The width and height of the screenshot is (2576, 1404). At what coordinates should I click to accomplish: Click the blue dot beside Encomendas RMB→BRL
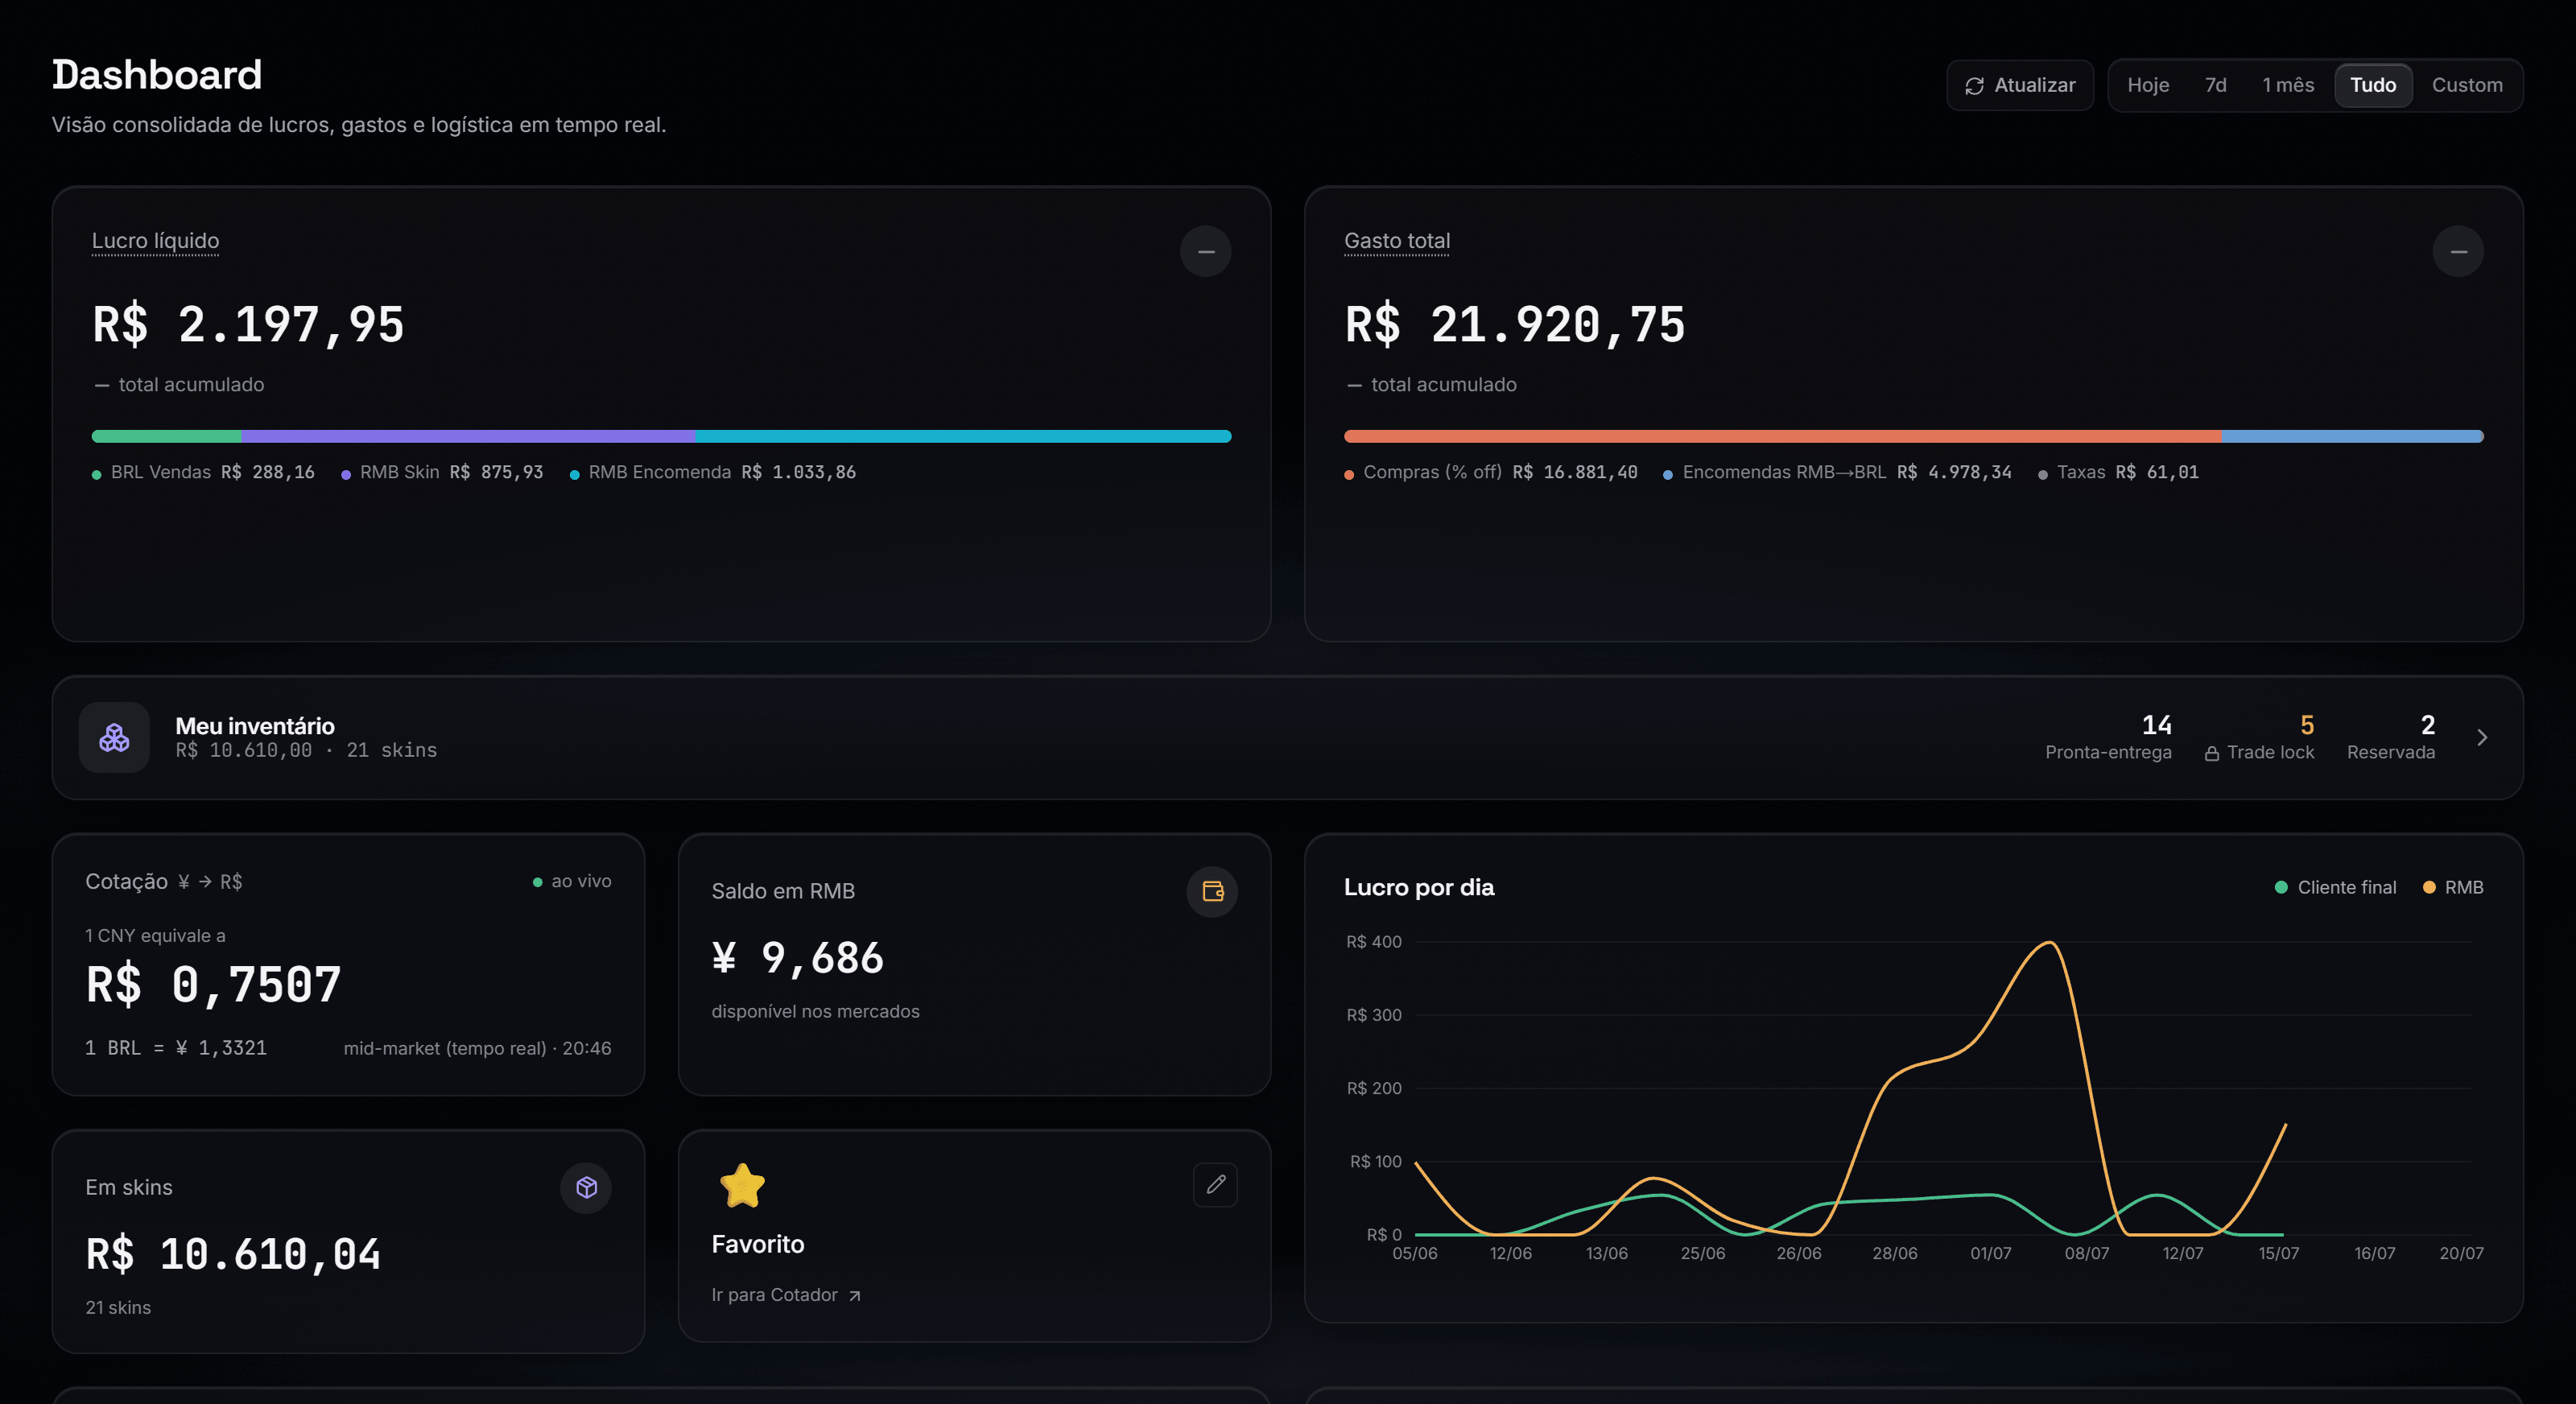(x=1668, y=475)
